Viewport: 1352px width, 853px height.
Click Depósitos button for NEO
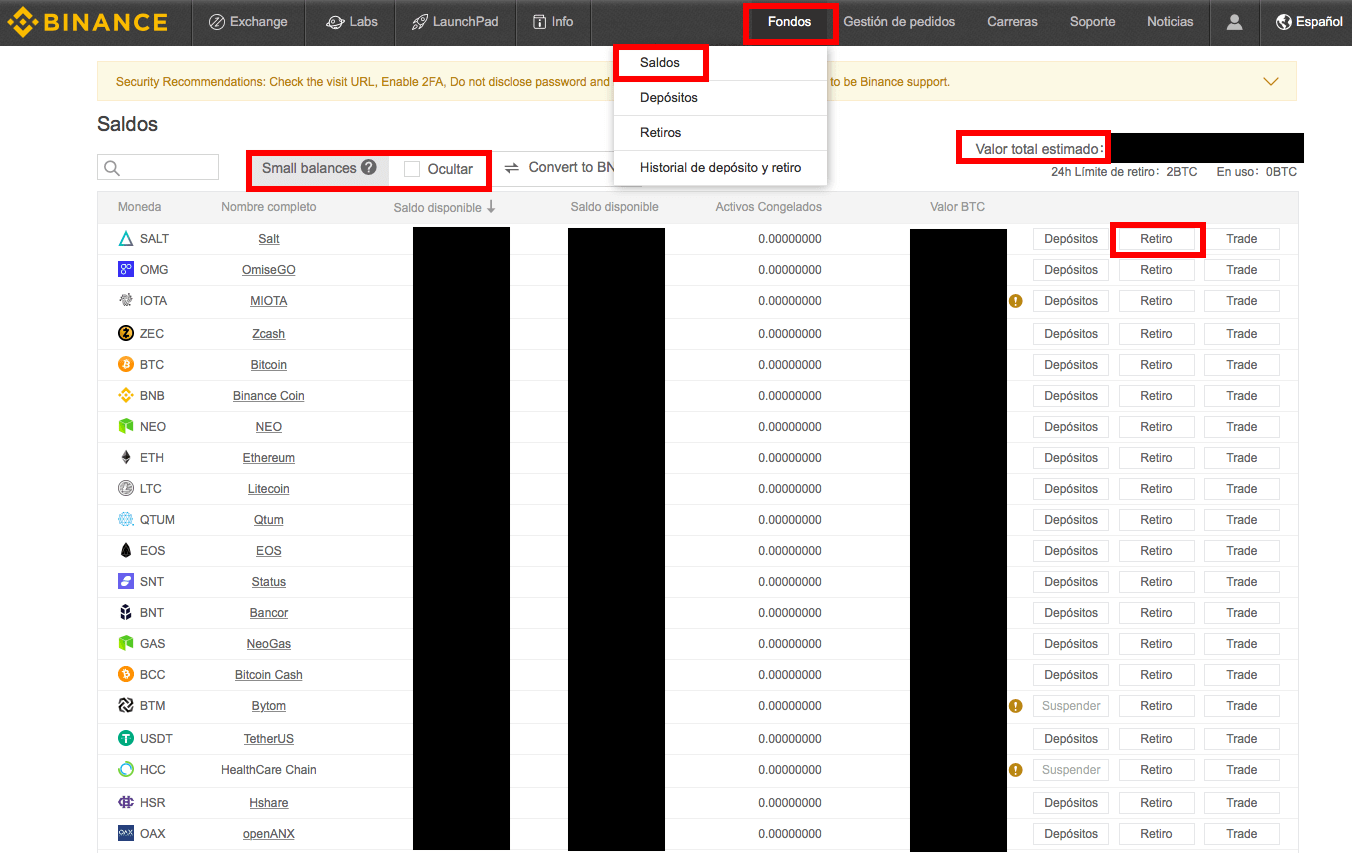[x=1071, y=427]
